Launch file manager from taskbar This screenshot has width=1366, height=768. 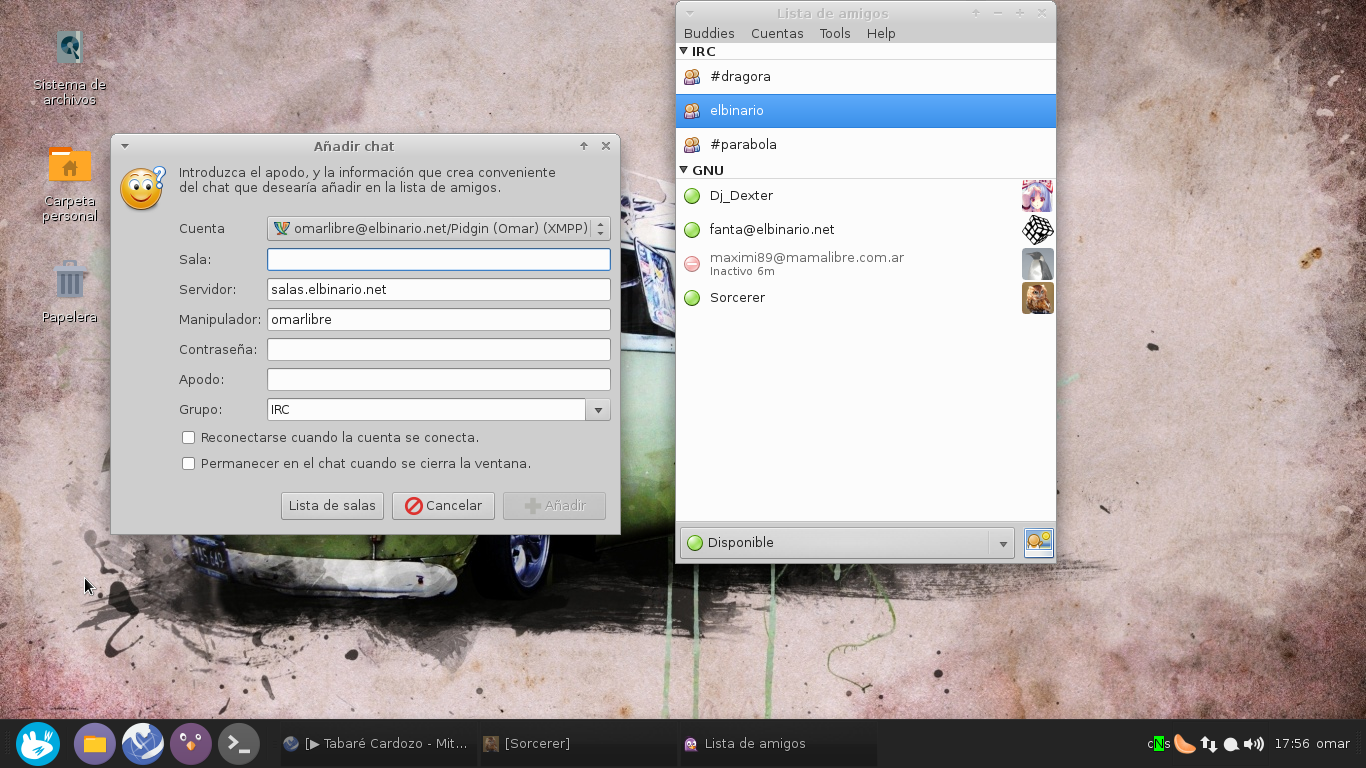pyautogui.click(x=95, y=744)
